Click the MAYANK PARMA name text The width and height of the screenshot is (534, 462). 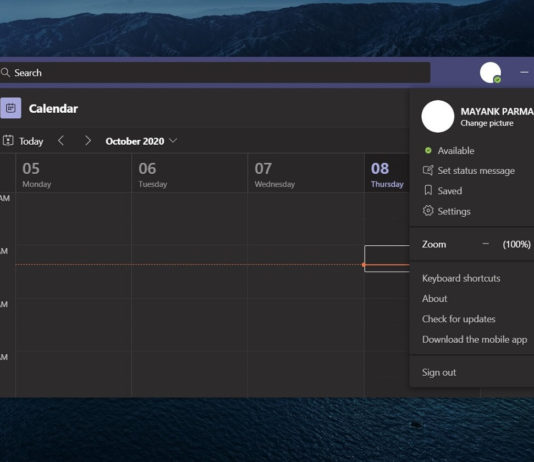(497, 111)
